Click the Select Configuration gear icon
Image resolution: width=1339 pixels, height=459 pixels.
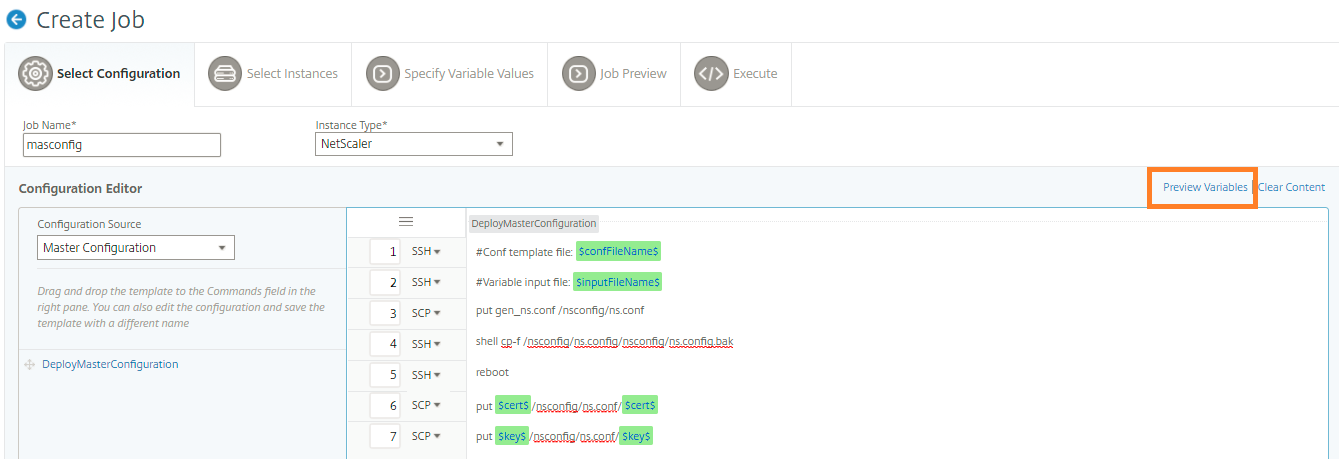click(35, 73)
